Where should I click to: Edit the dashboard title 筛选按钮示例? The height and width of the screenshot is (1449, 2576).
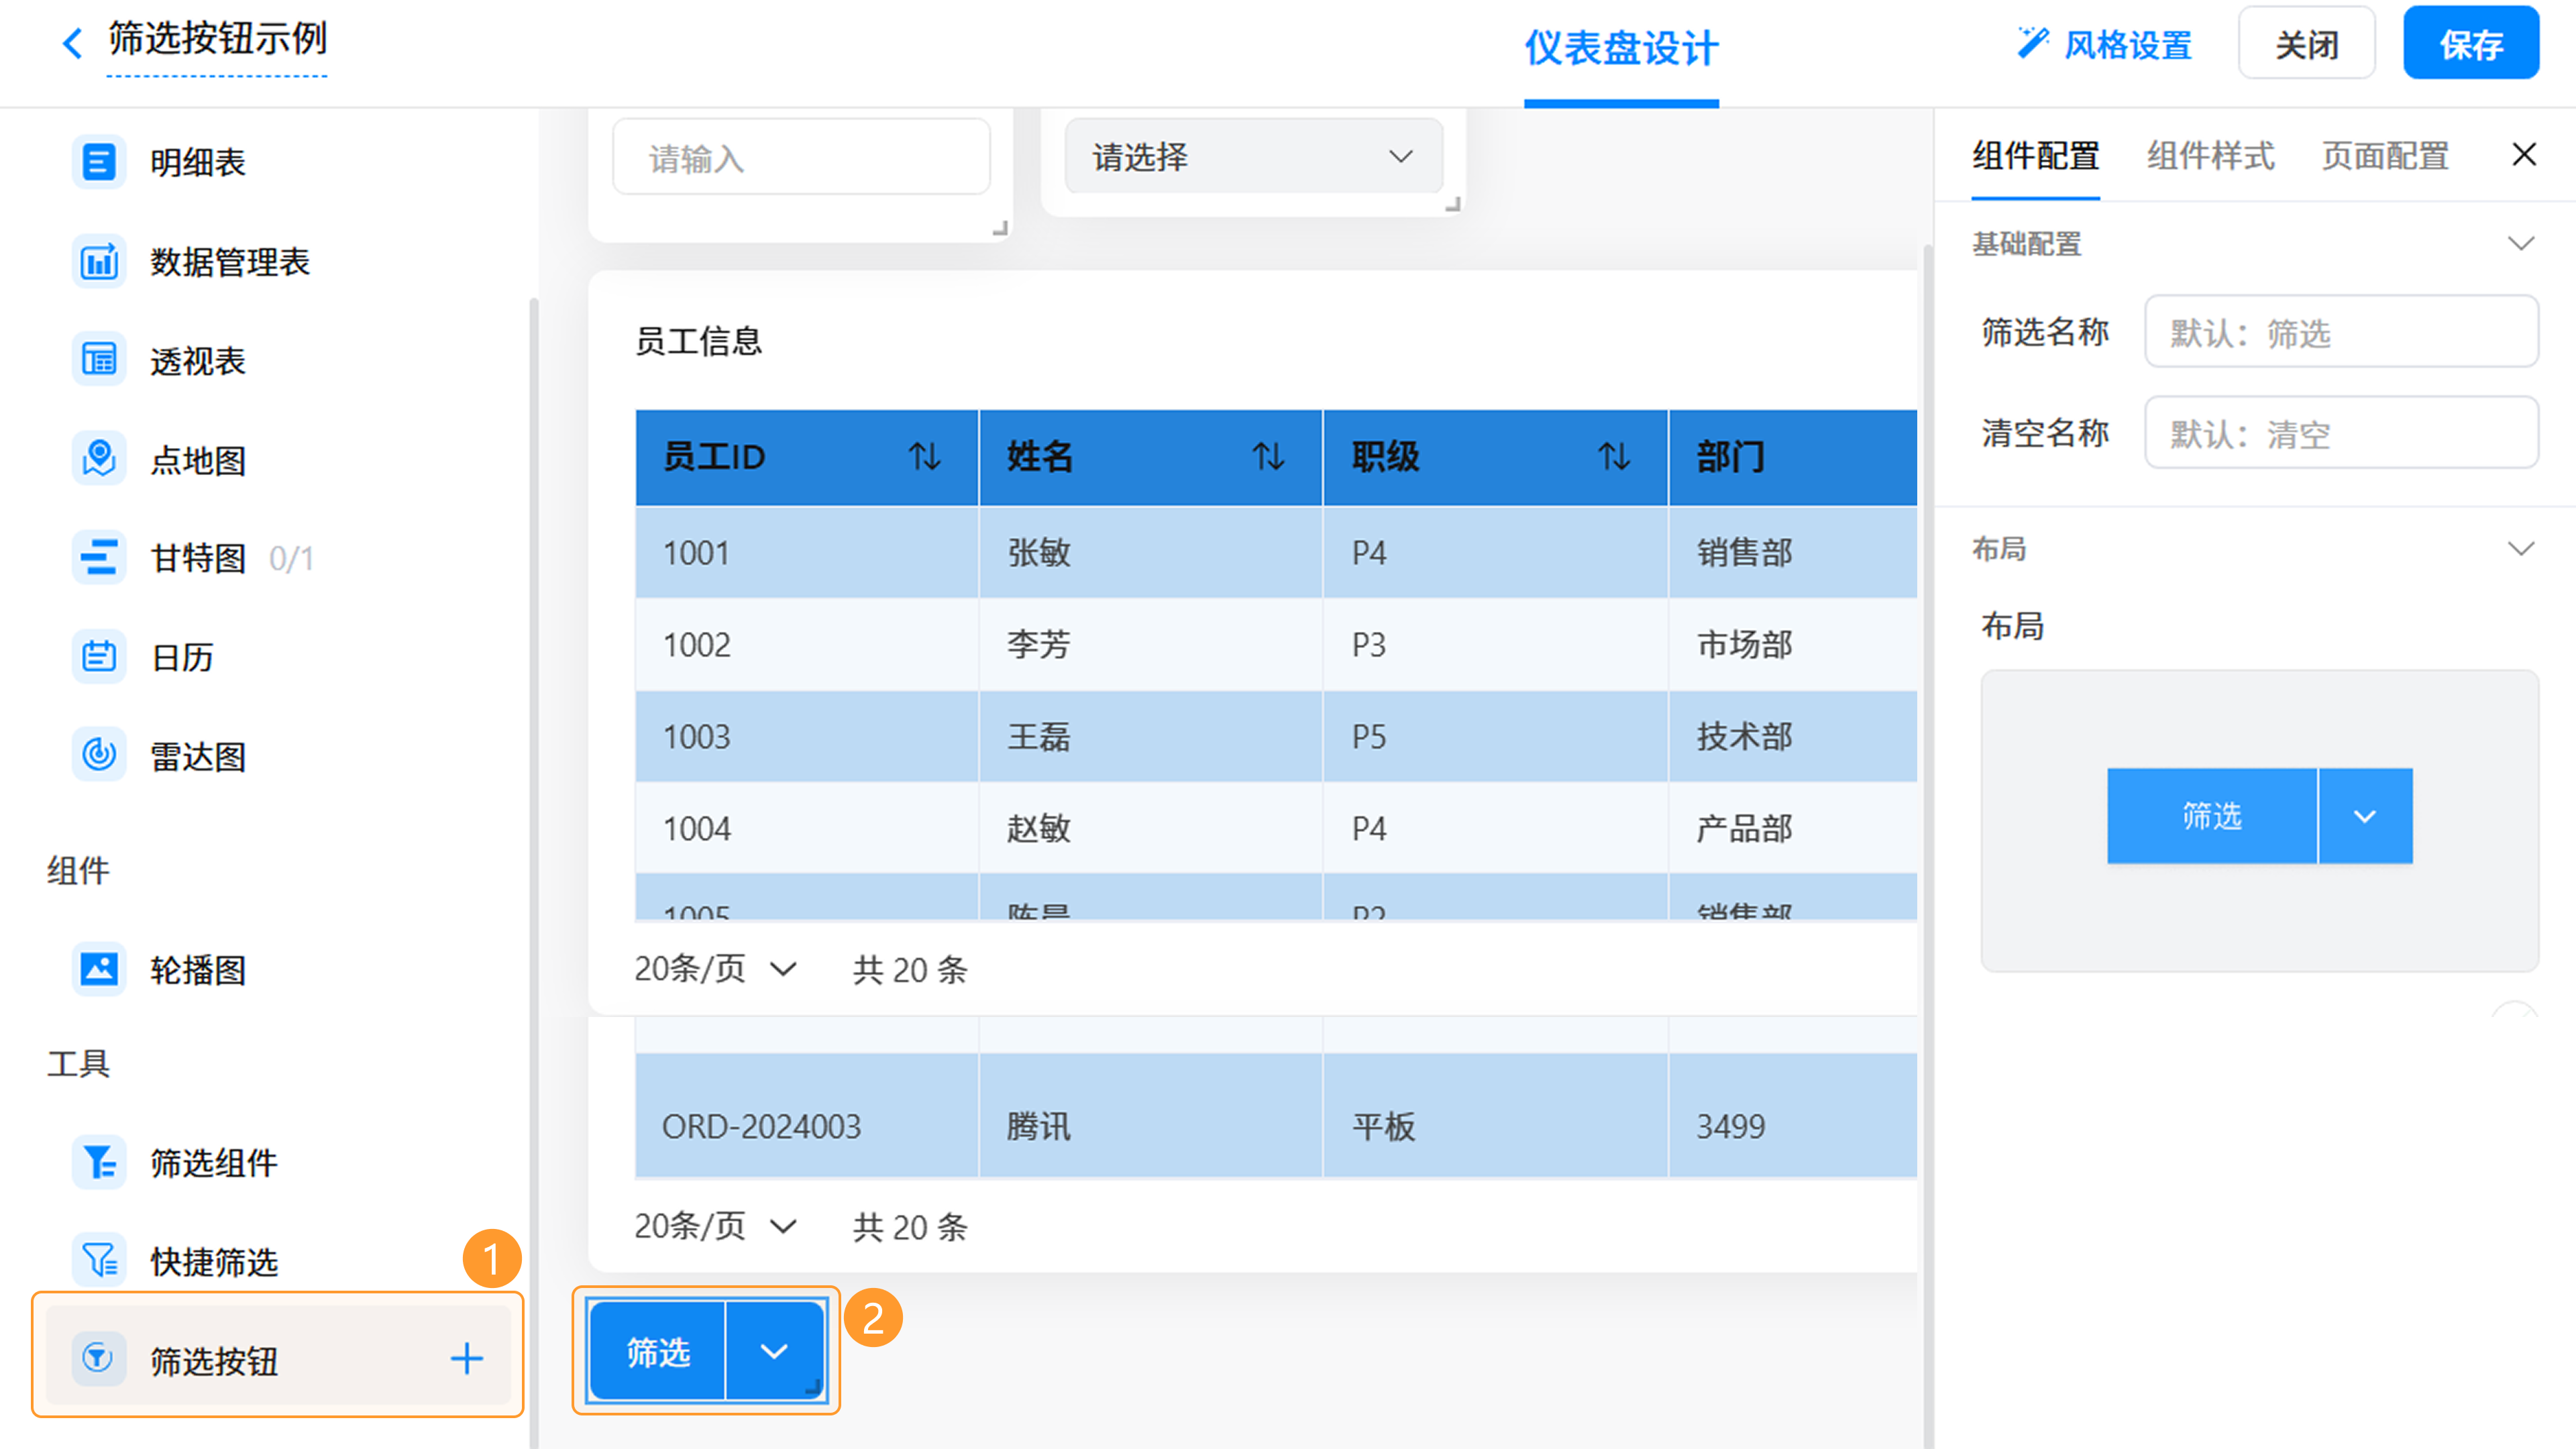(x=217, y=40)
